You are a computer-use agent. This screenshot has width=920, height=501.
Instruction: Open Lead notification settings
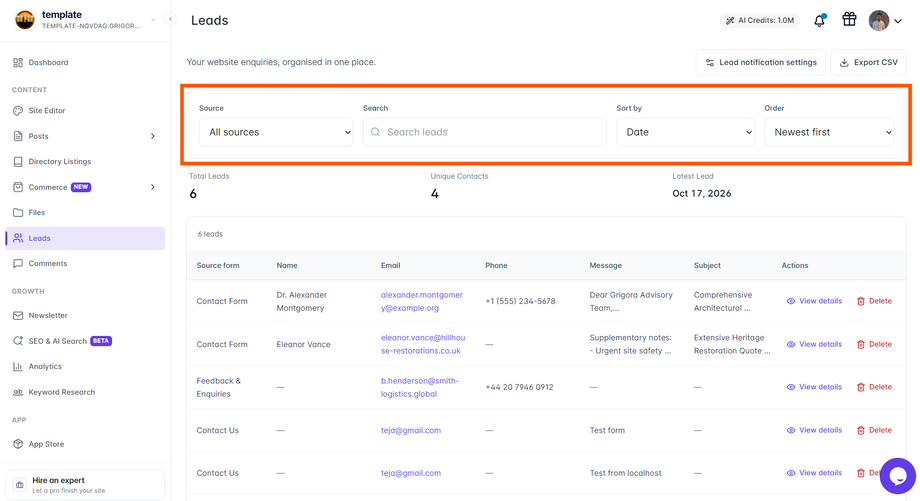760,62
